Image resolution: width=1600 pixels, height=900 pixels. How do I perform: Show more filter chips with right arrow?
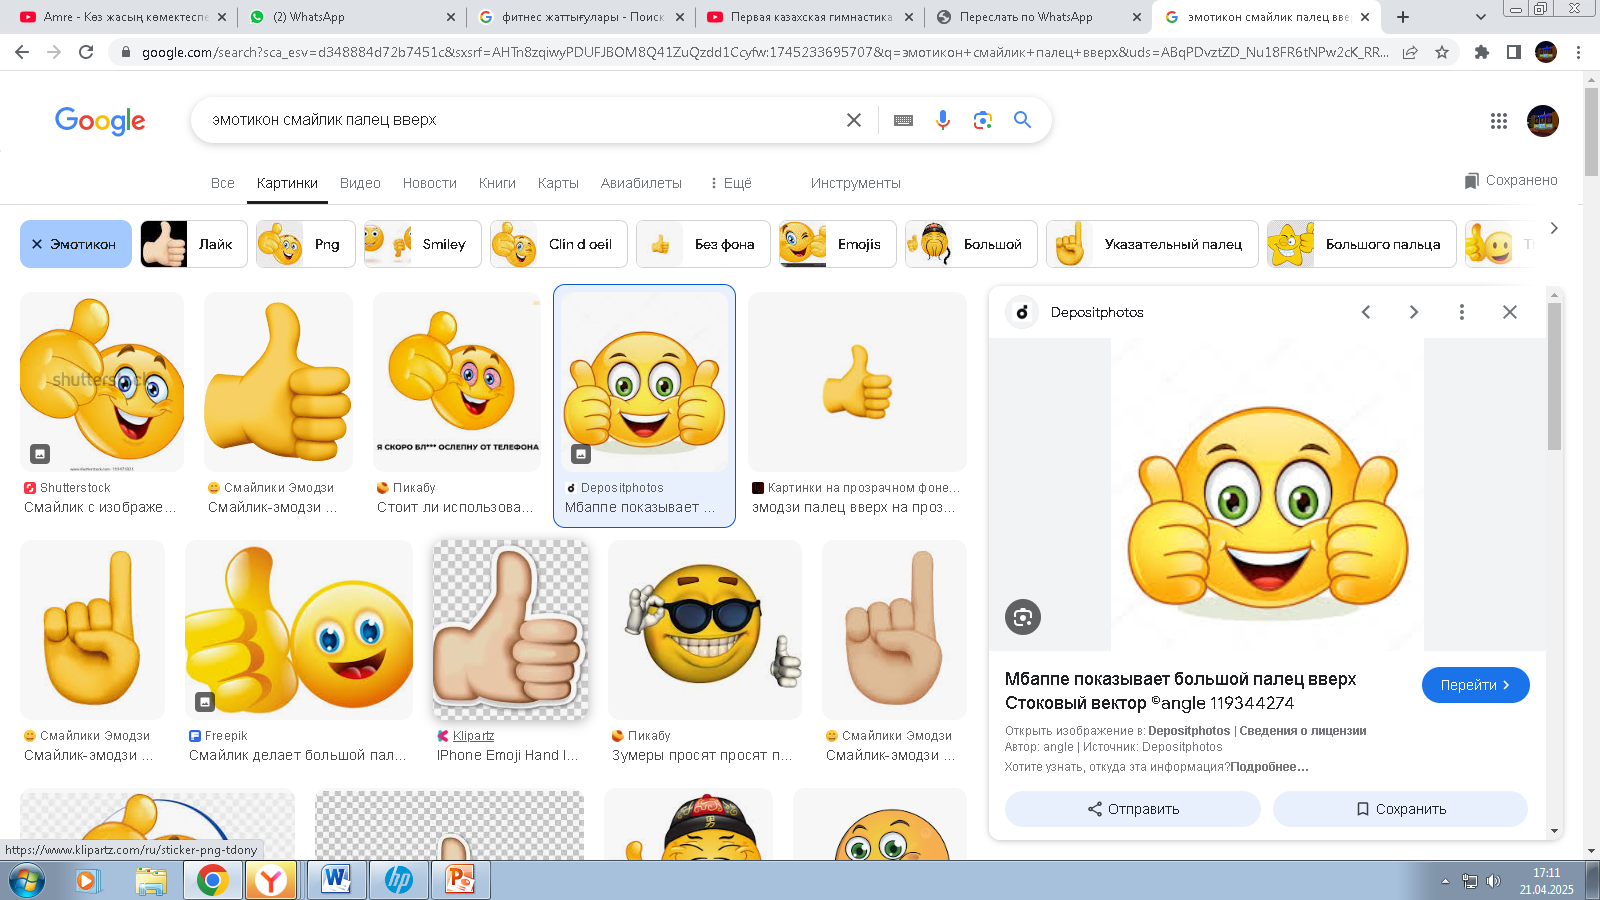pos(1553,228)
